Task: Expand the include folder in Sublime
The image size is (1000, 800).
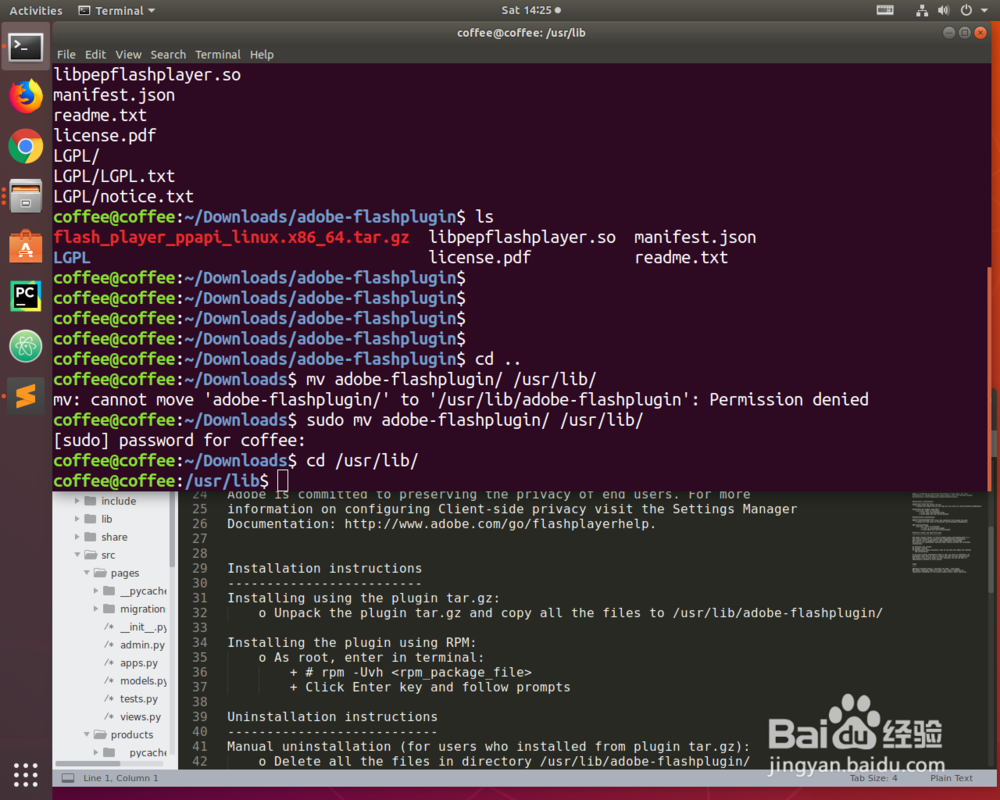Action: point(77,501)
